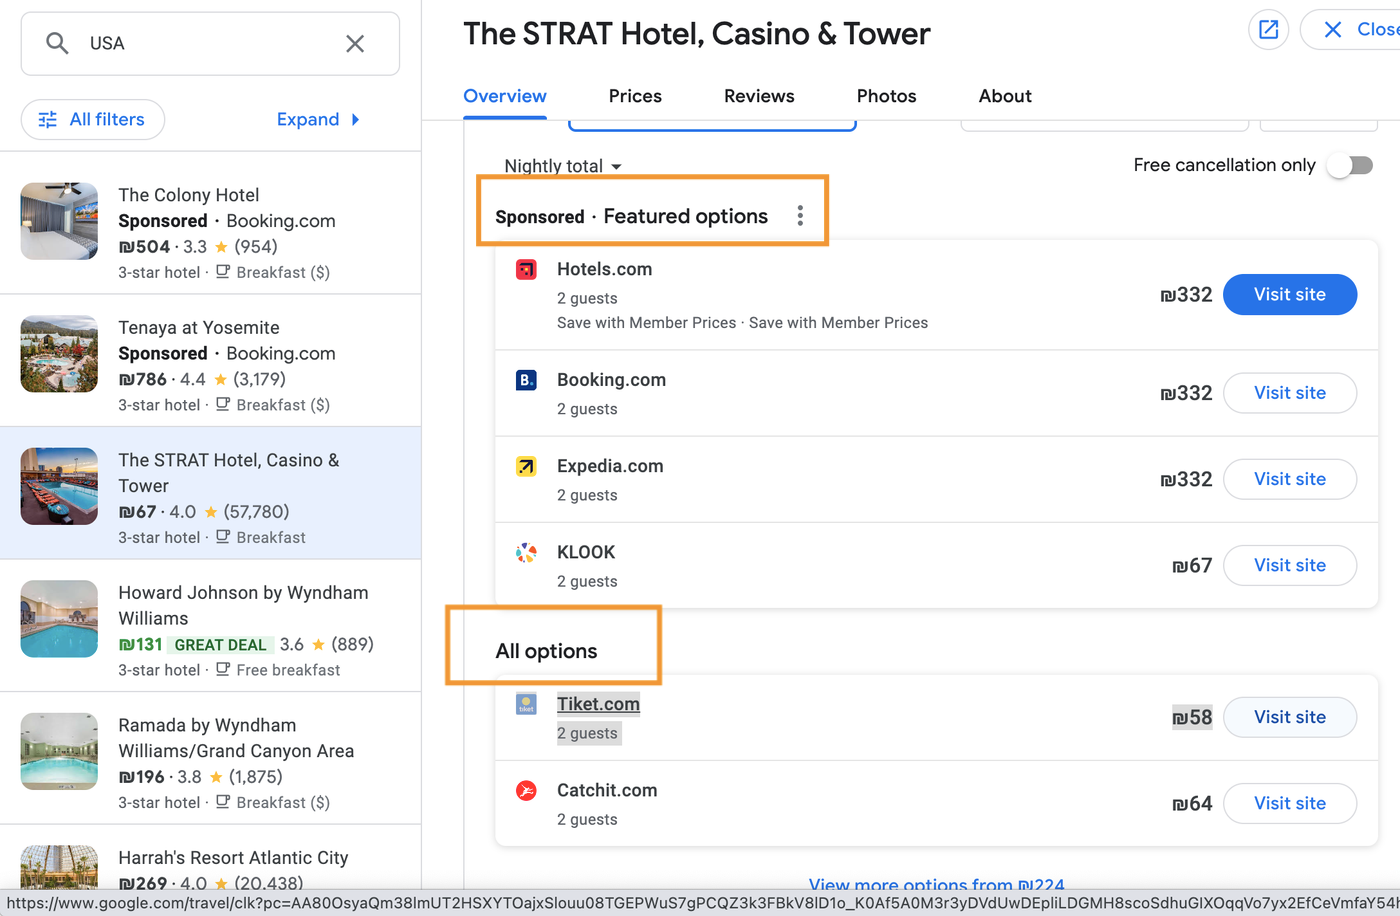This screenshot has height=916, width=1400.
Task: Click the KLOOK logo icon
Action: 526,552
